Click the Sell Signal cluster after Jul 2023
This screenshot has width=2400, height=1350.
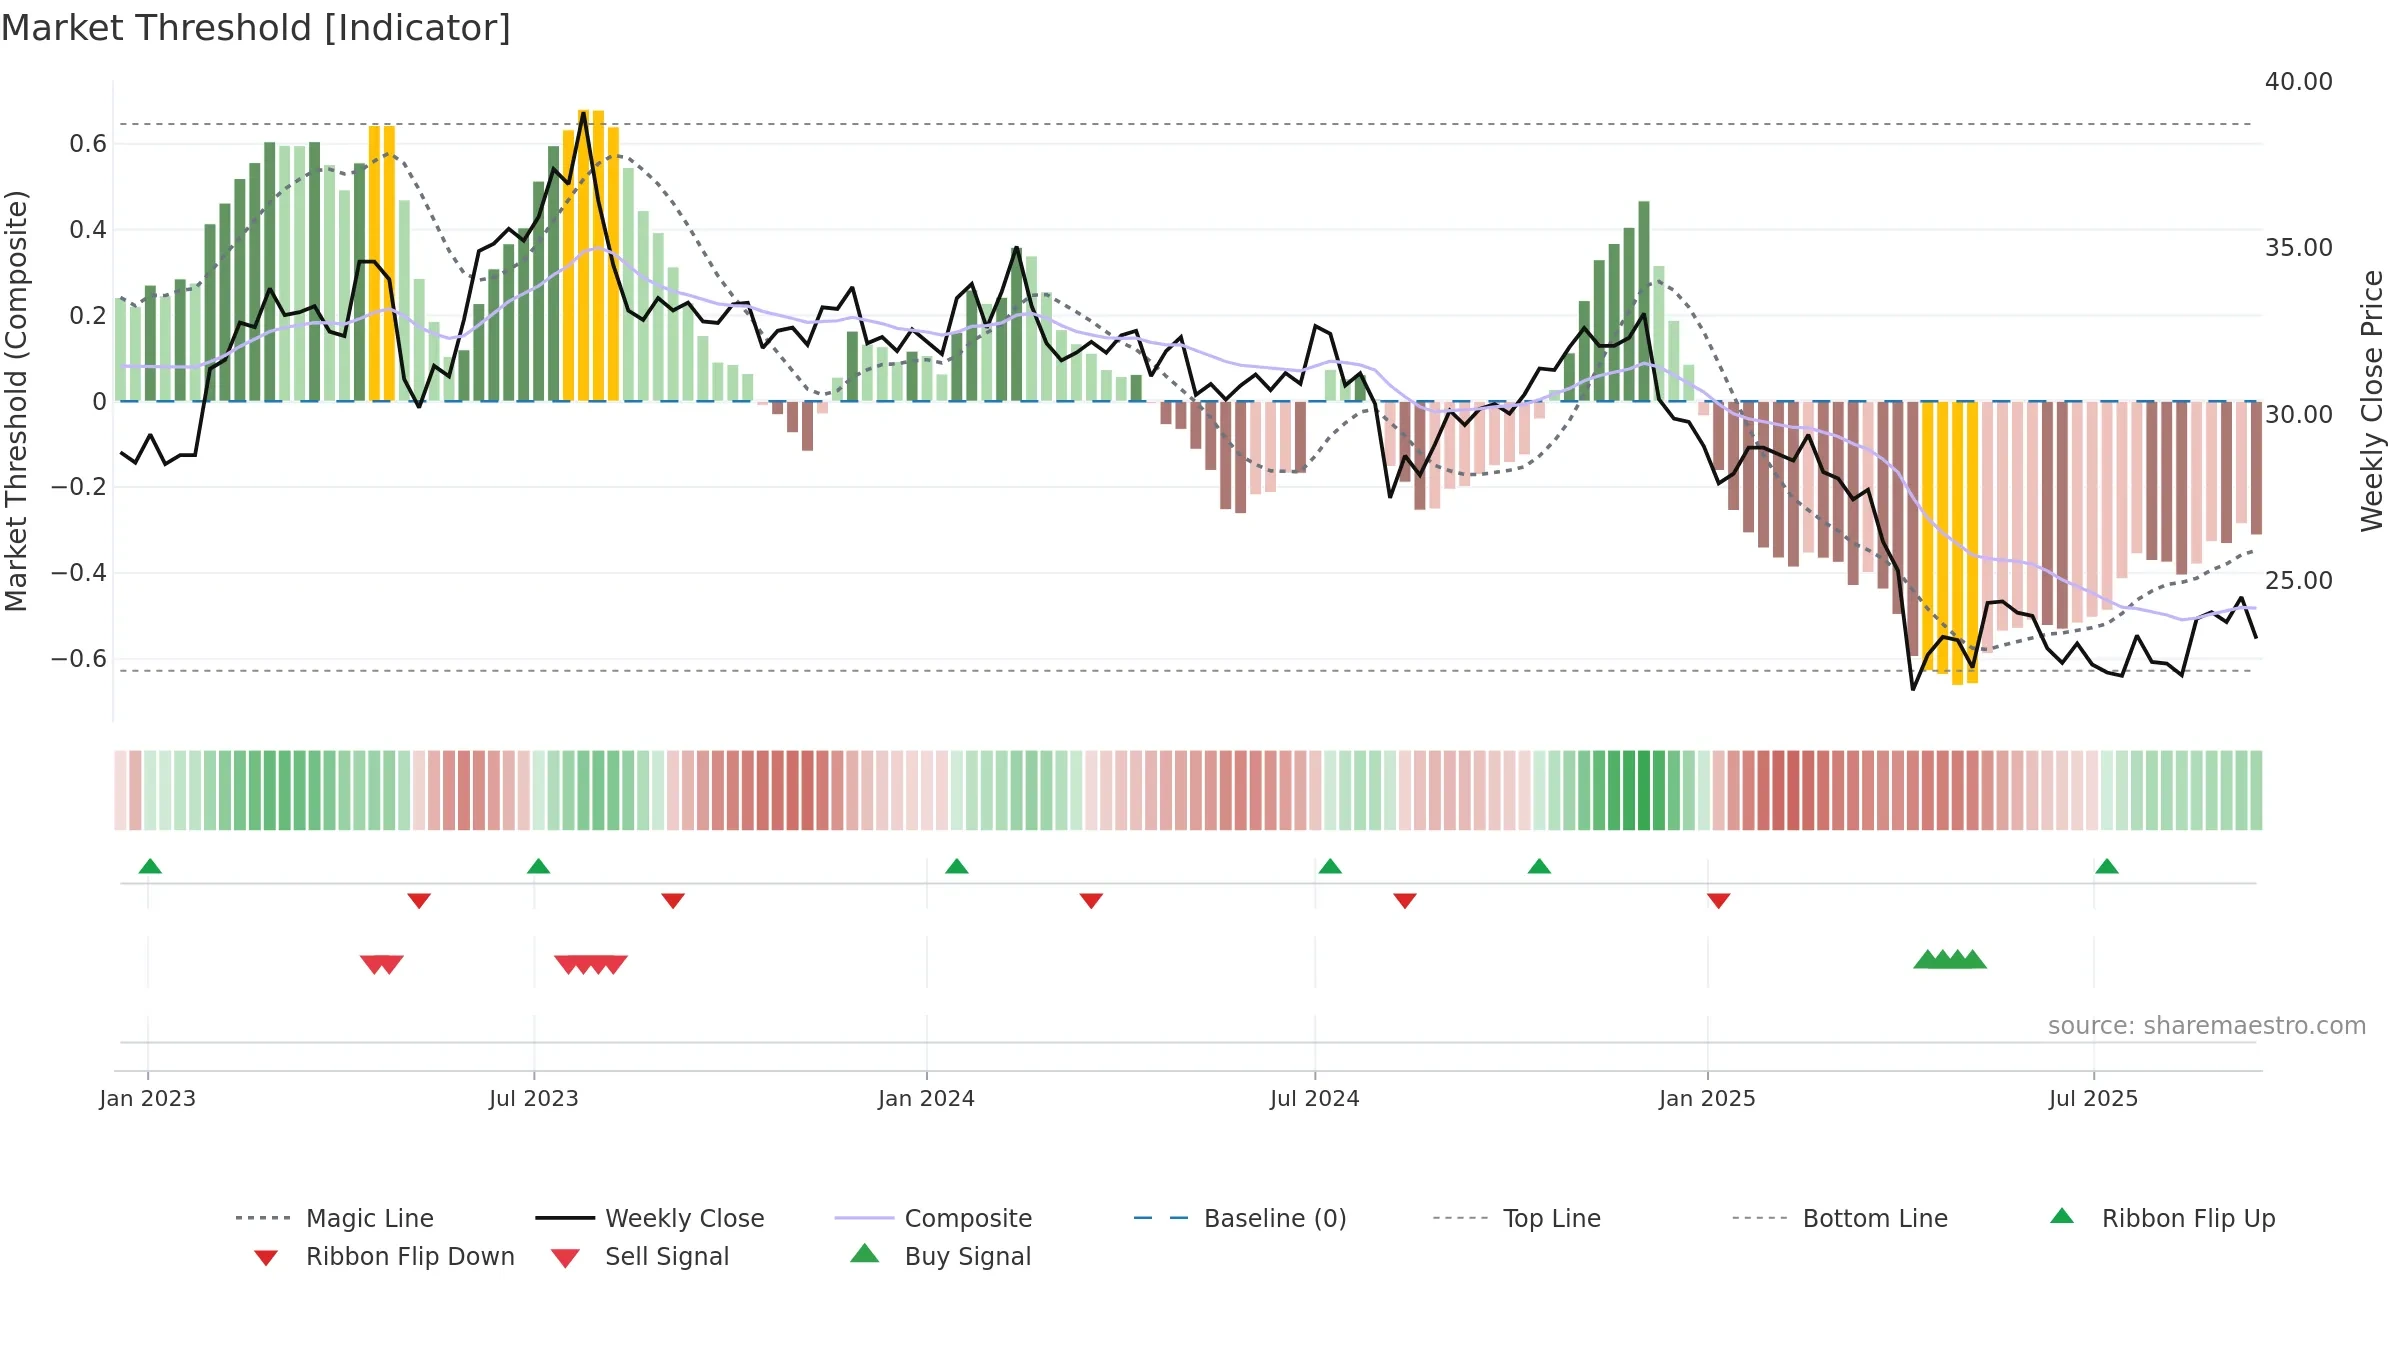(591, 964)
